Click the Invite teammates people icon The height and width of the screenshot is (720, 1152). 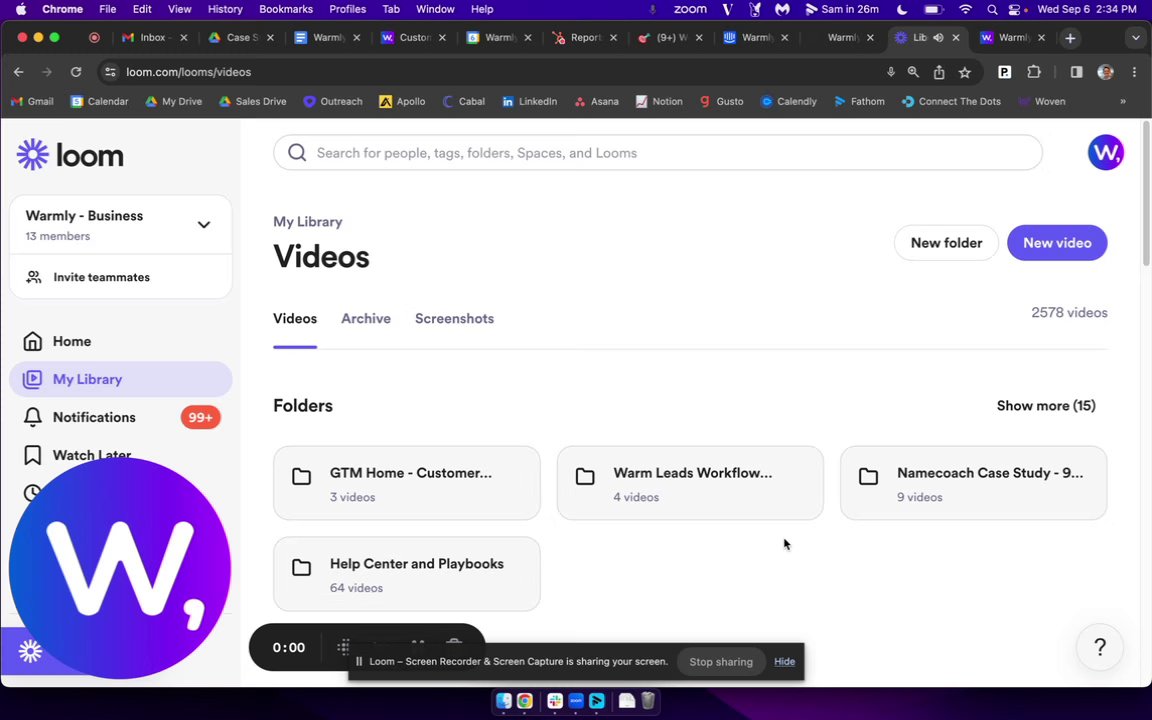(33, 277)
